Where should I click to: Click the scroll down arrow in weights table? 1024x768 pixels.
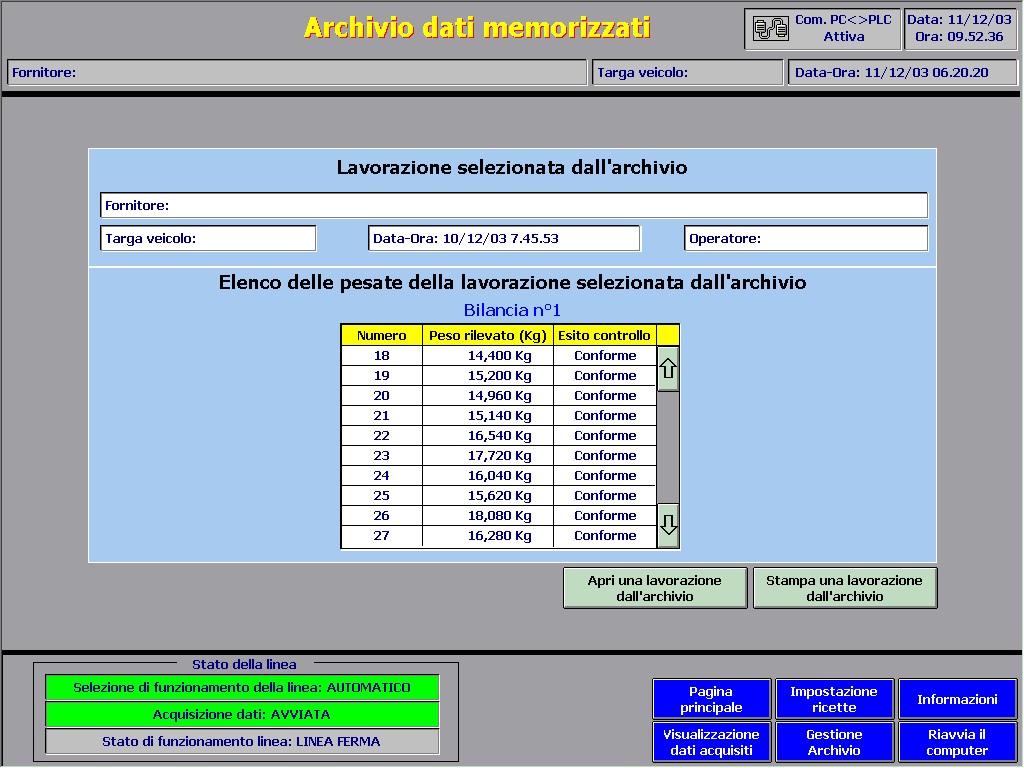tap(667, 524)
